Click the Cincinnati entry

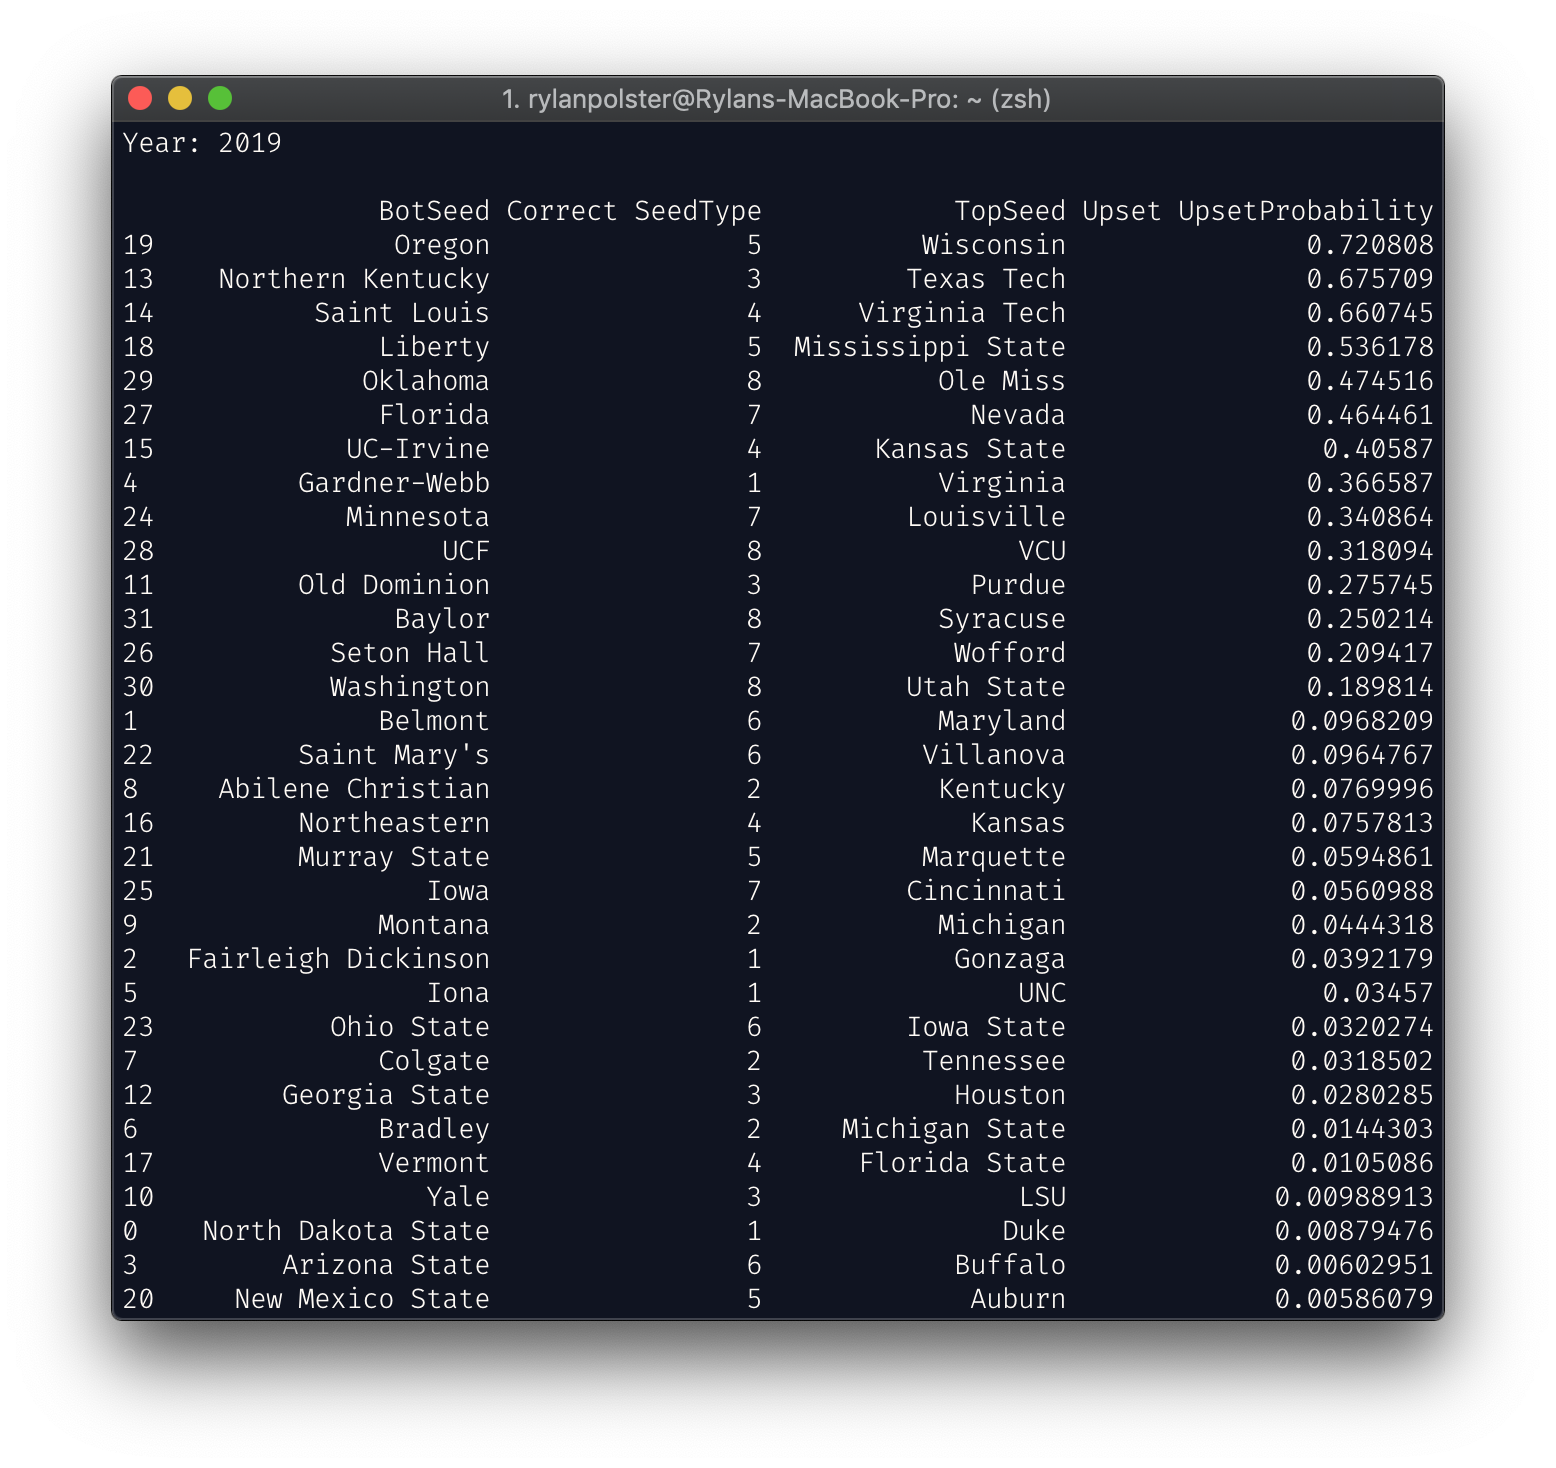tap(986, 891)
